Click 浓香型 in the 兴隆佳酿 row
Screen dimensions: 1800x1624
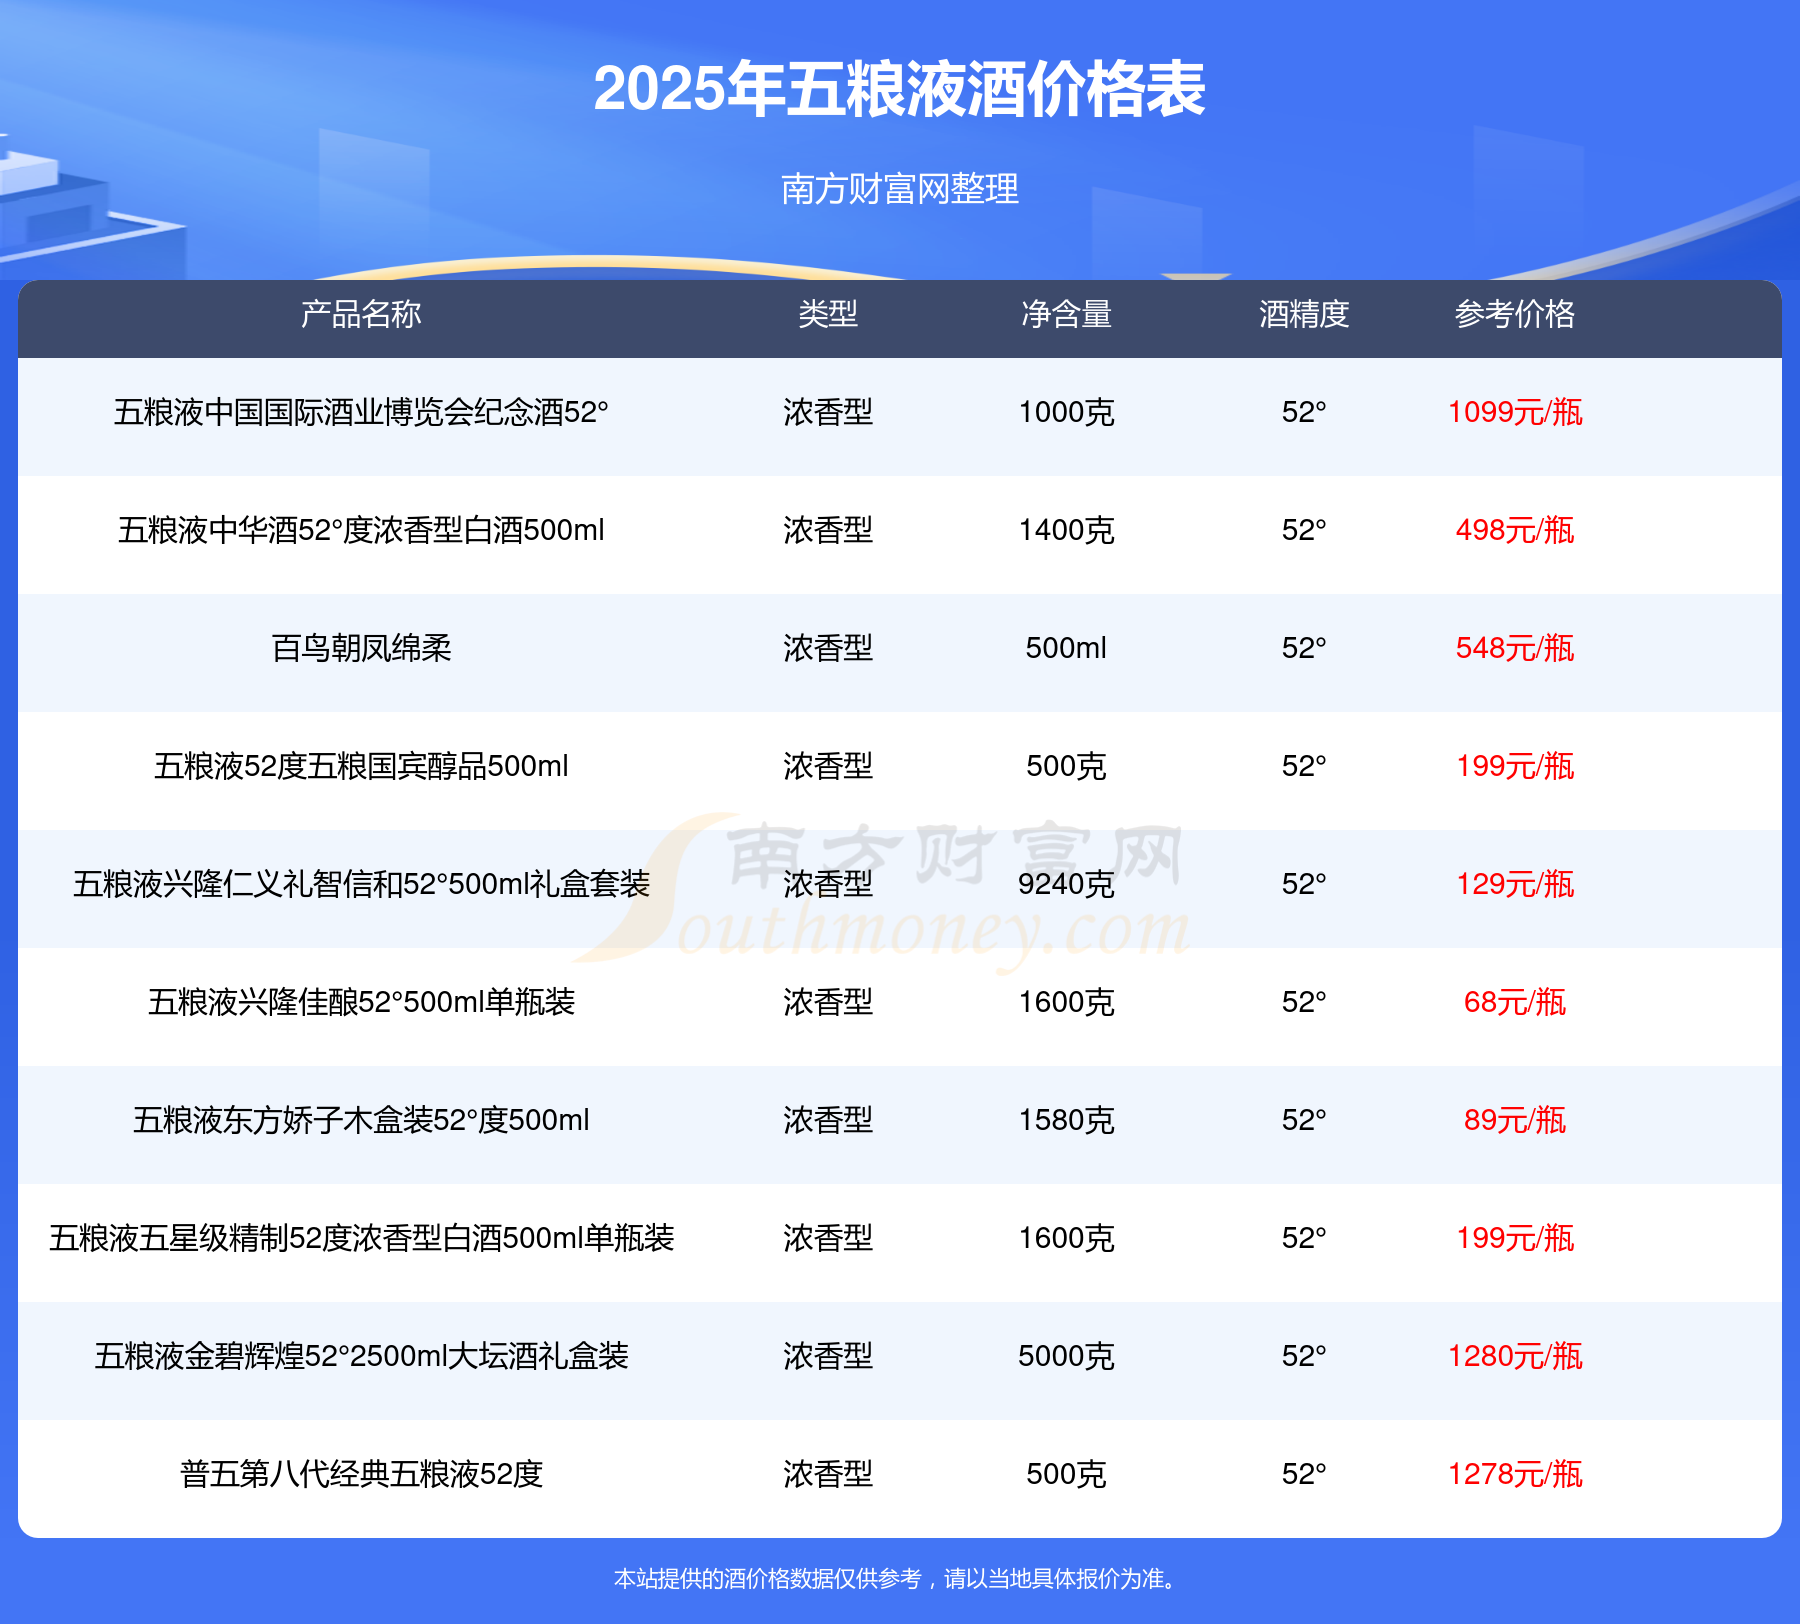[x=828, y=1002]
